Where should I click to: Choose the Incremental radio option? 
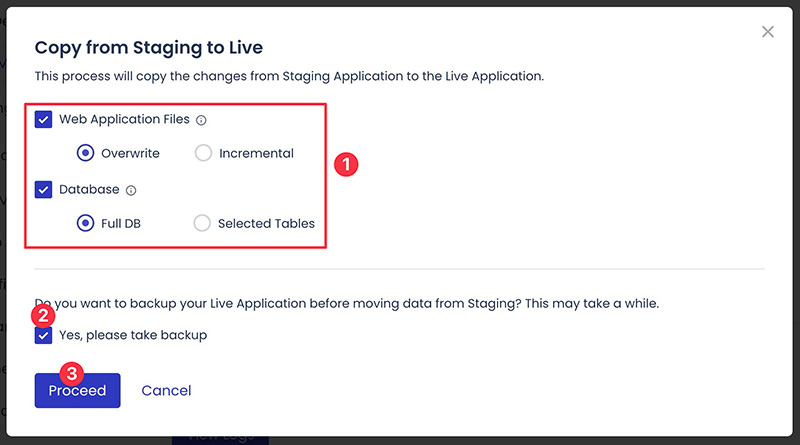(203, 153)
